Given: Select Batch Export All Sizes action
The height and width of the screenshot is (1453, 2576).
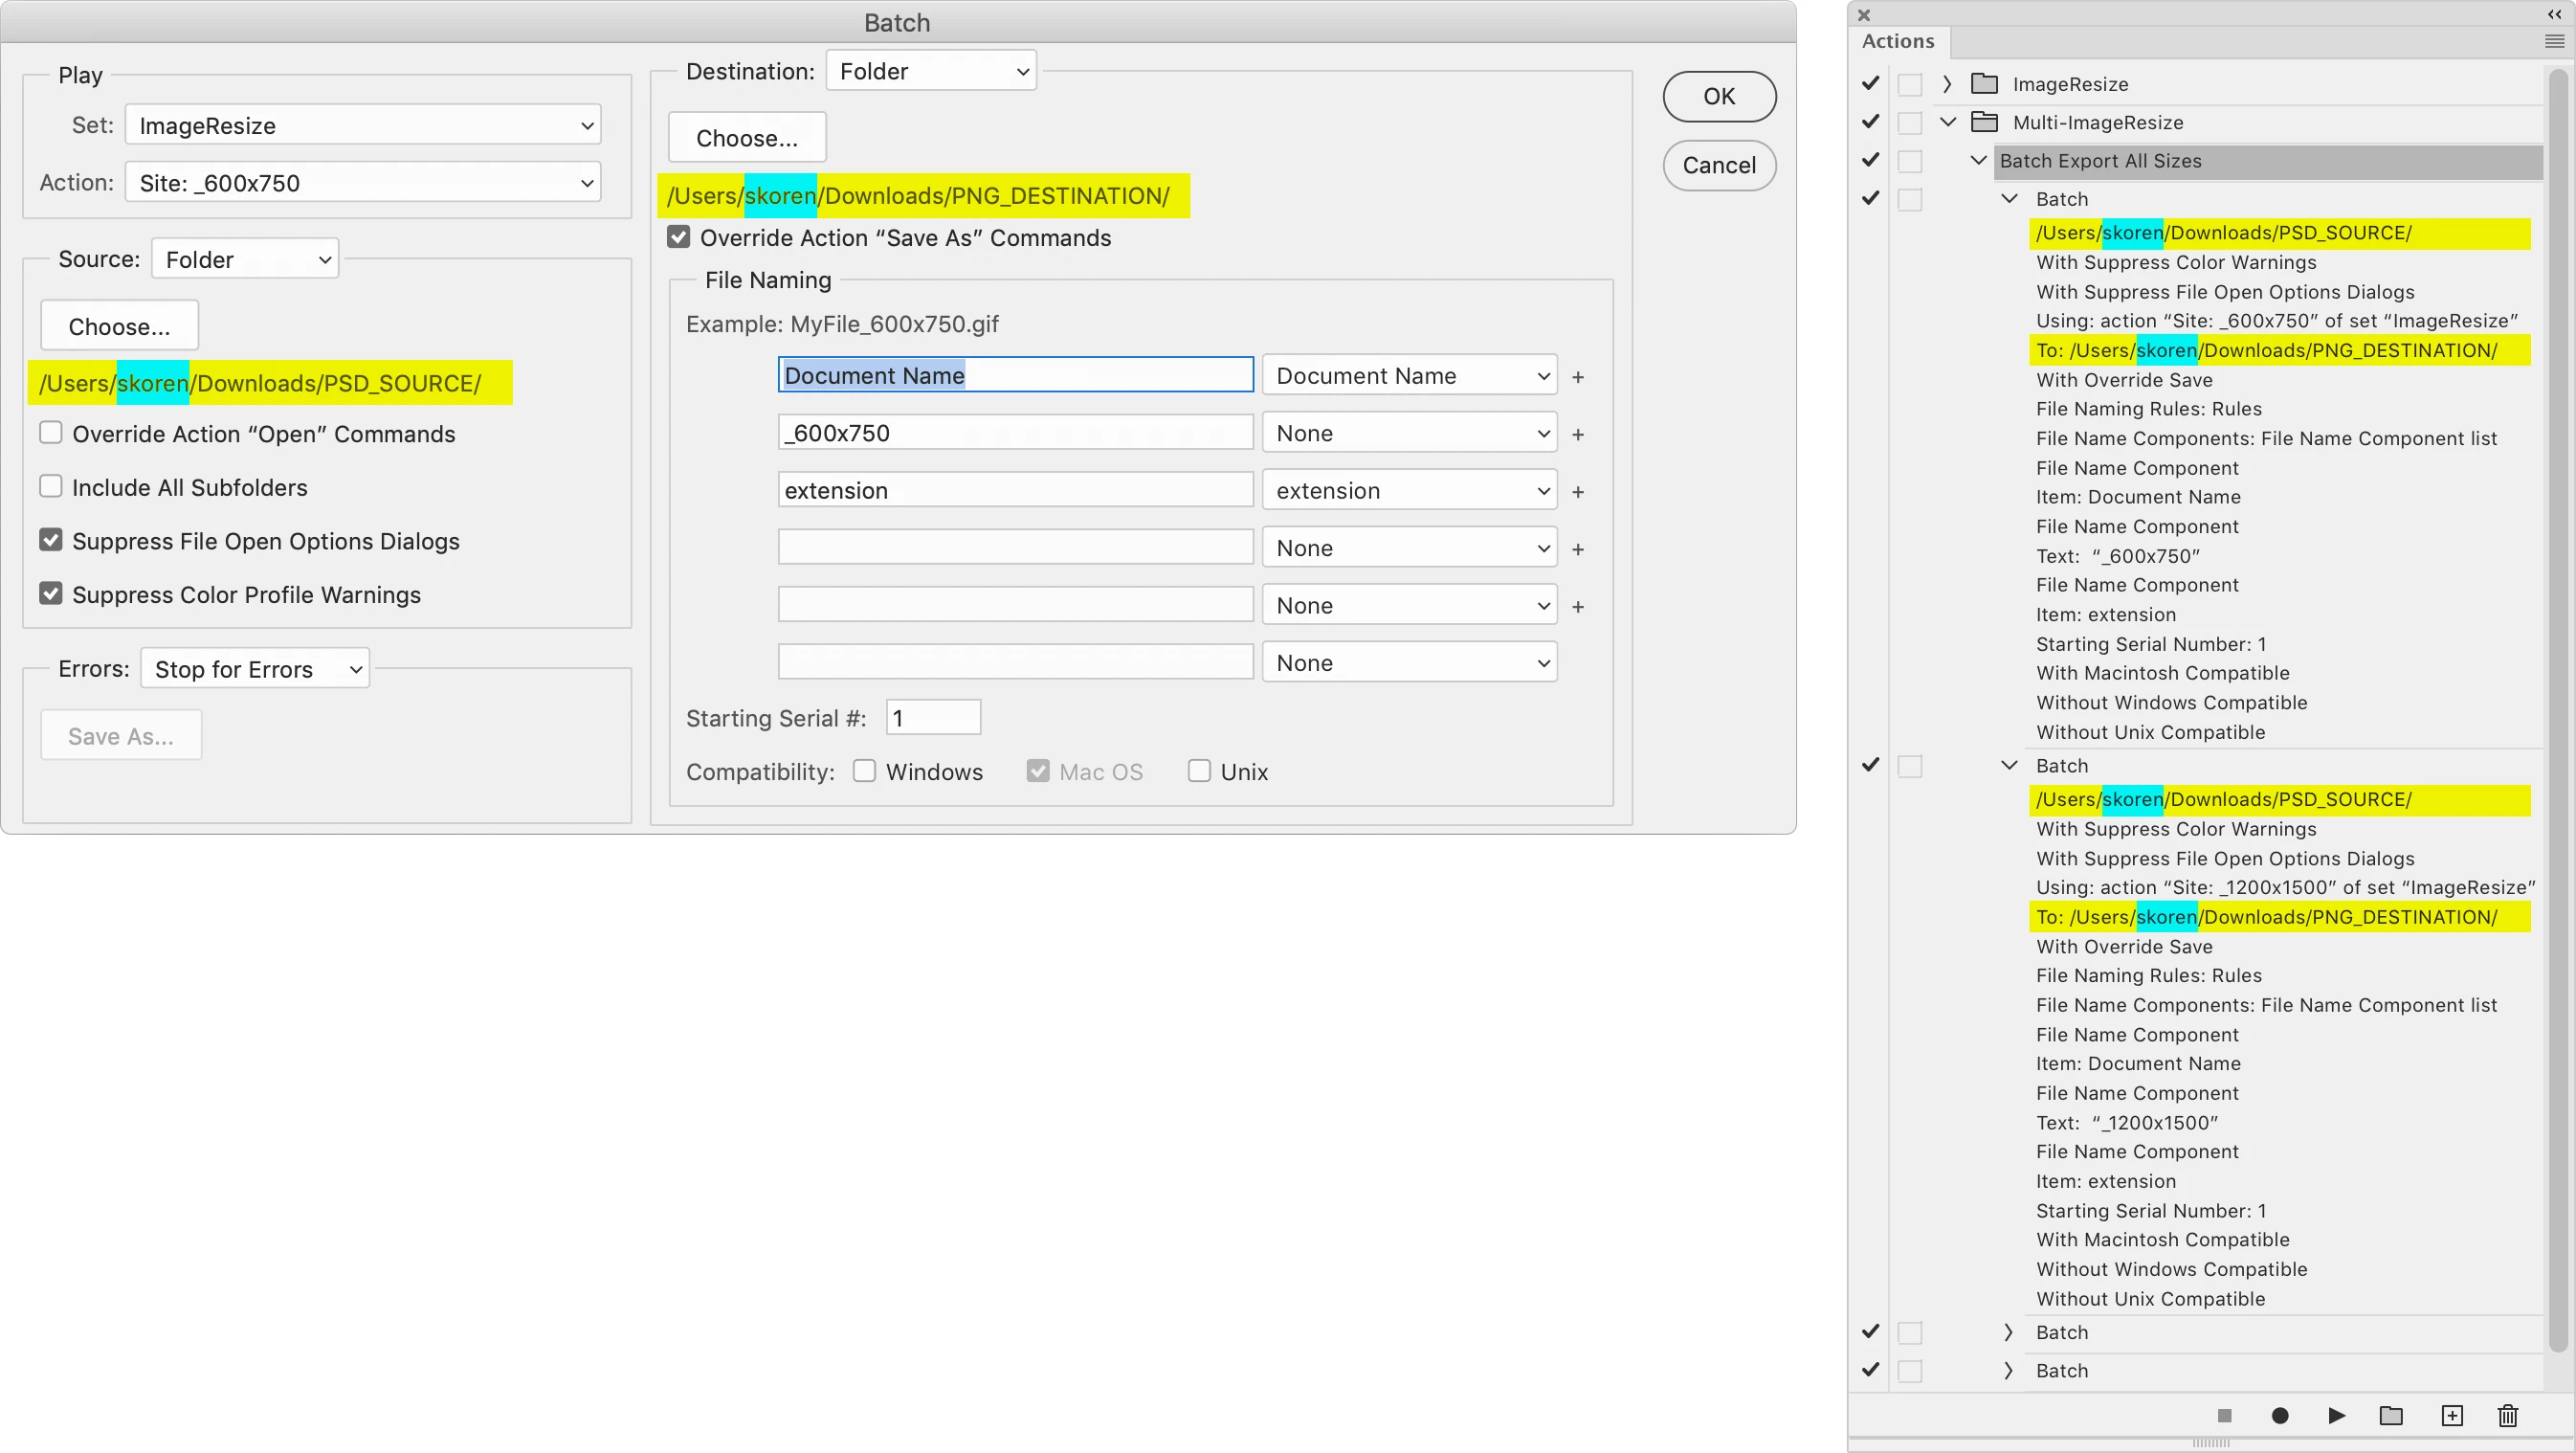Looking at the screenshot, I should coord(2100,161).
